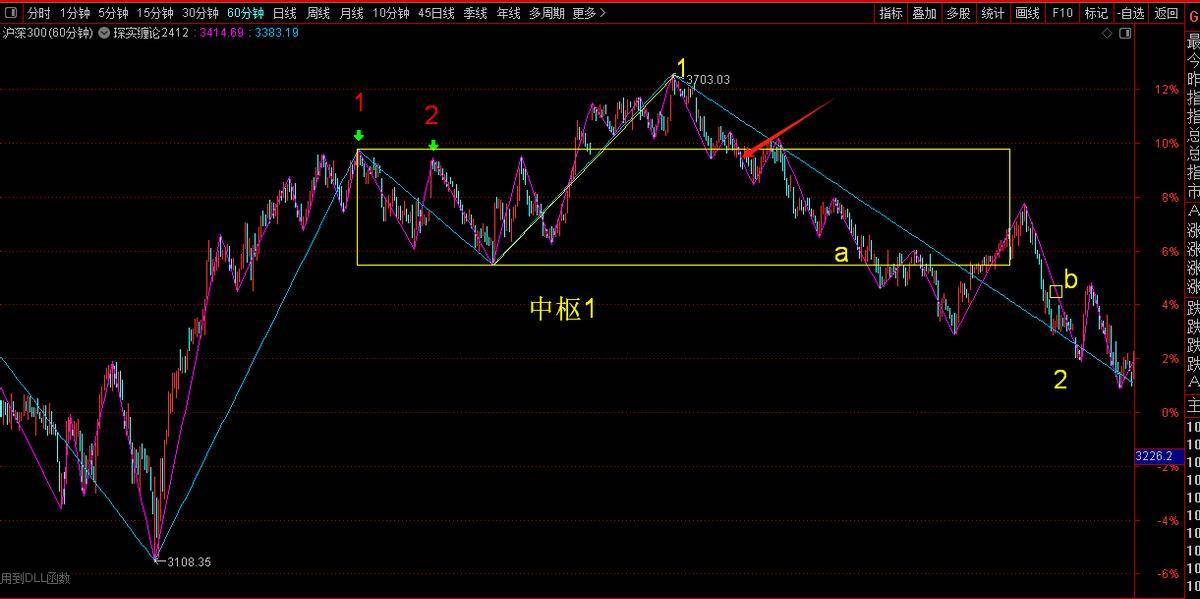Click the 沪深300(60分钟) chart title

click(x=48, y=33)
